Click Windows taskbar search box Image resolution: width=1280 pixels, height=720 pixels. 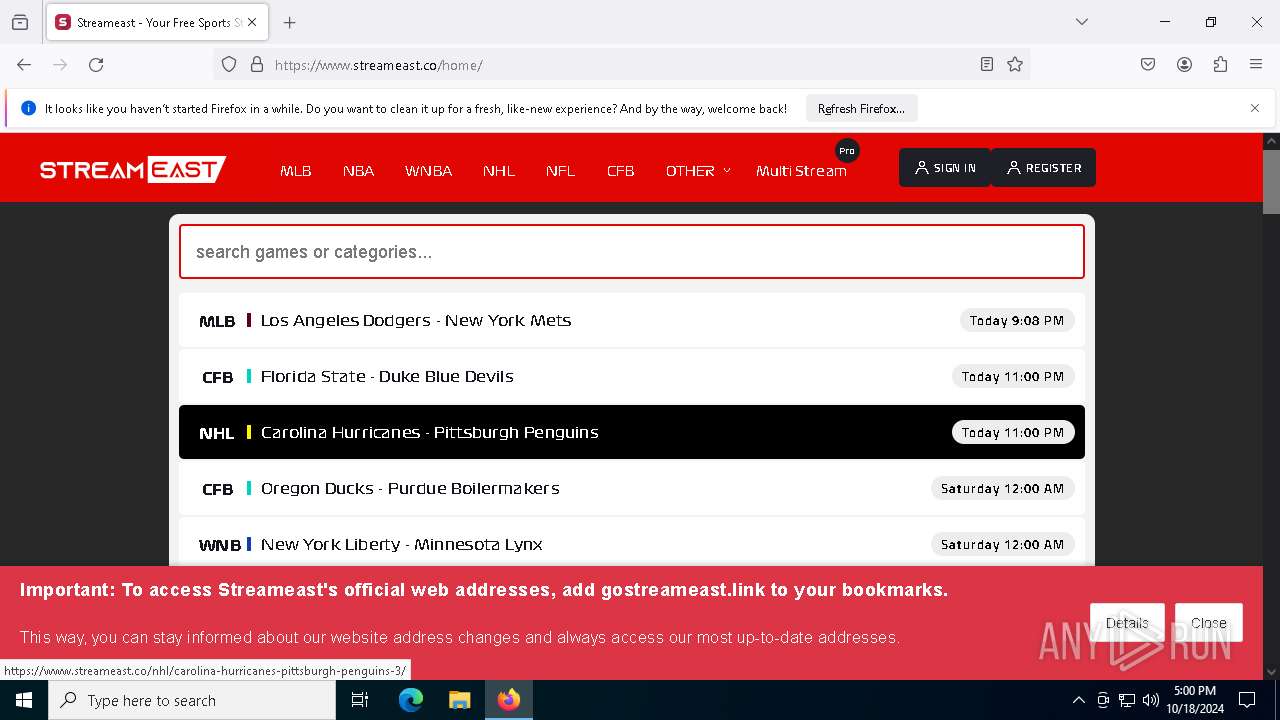pyautogui.click(x=192, y=700)
